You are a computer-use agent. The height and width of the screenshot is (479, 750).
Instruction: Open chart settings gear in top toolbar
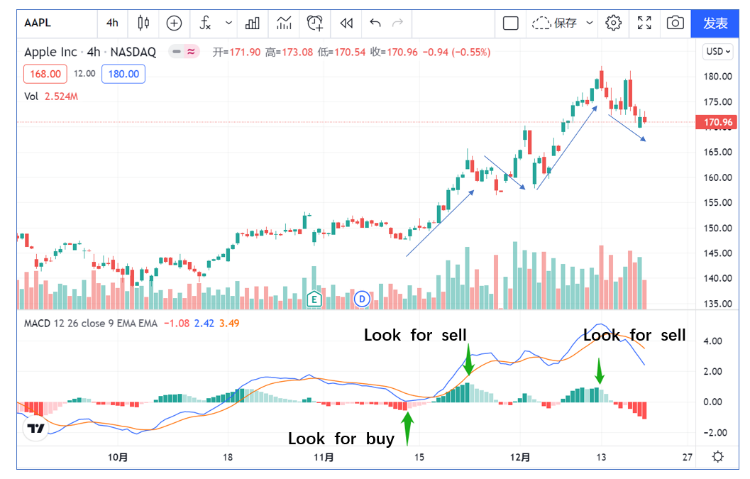click(x=613, y=22)
